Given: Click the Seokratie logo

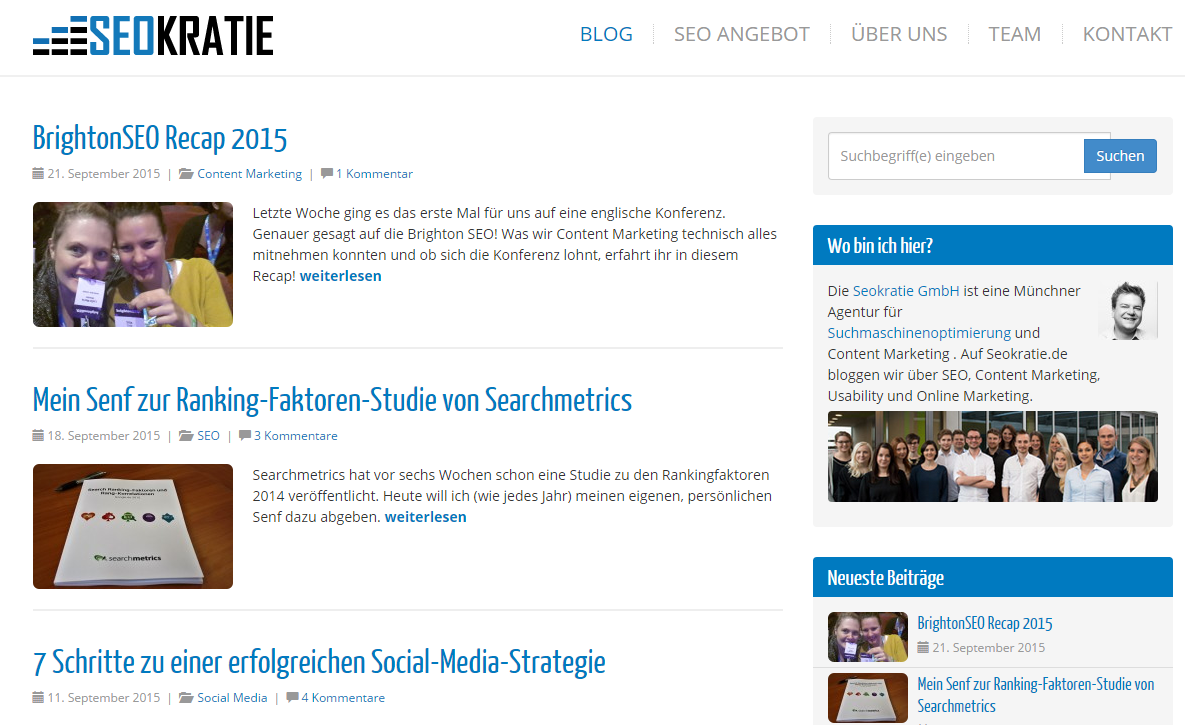Looking at the screenshot, I should (x=152, y=34).
